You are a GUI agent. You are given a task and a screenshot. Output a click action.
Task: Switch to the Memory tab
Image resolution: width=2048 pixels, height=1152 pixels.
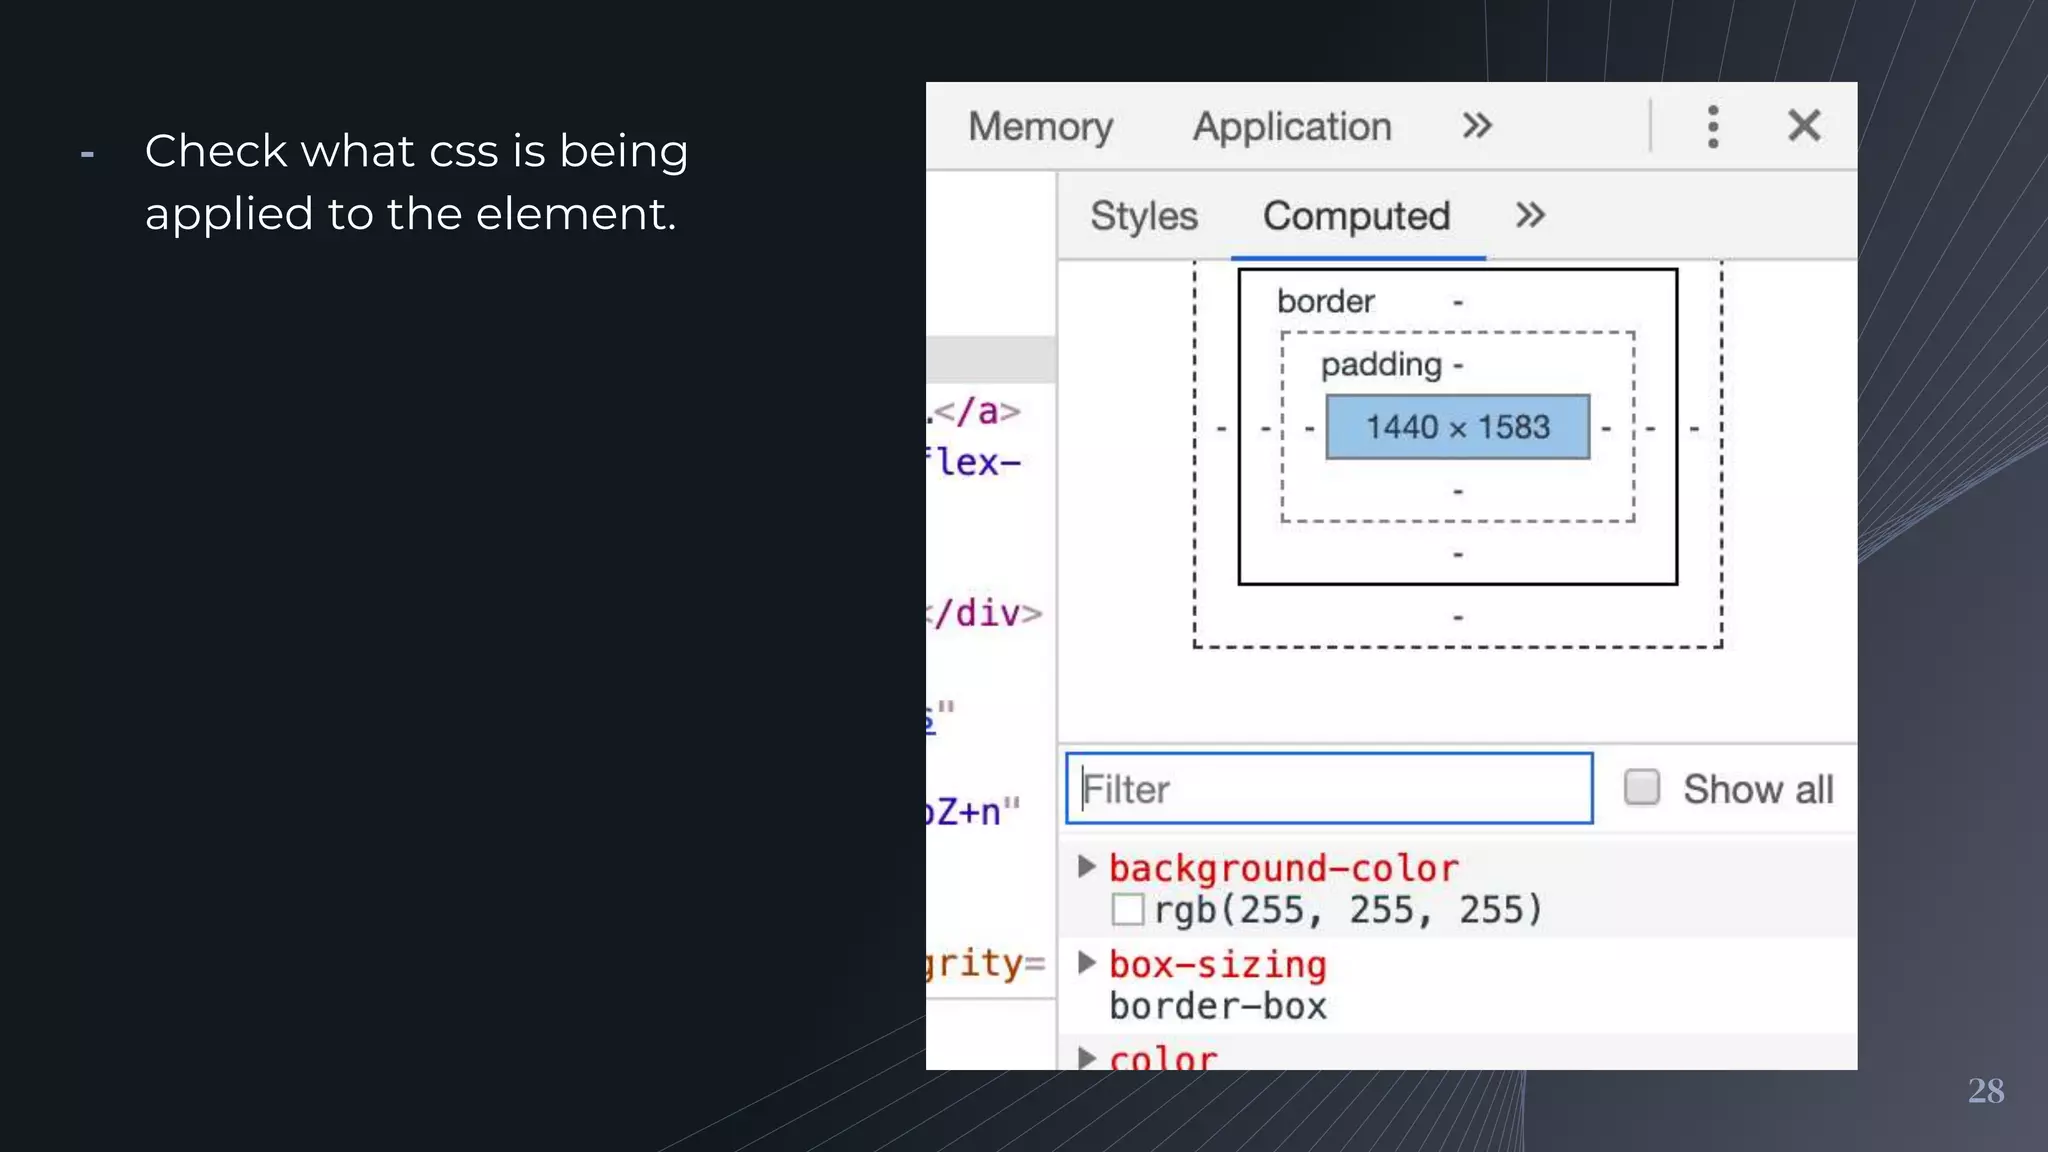tap(1040, 127)
